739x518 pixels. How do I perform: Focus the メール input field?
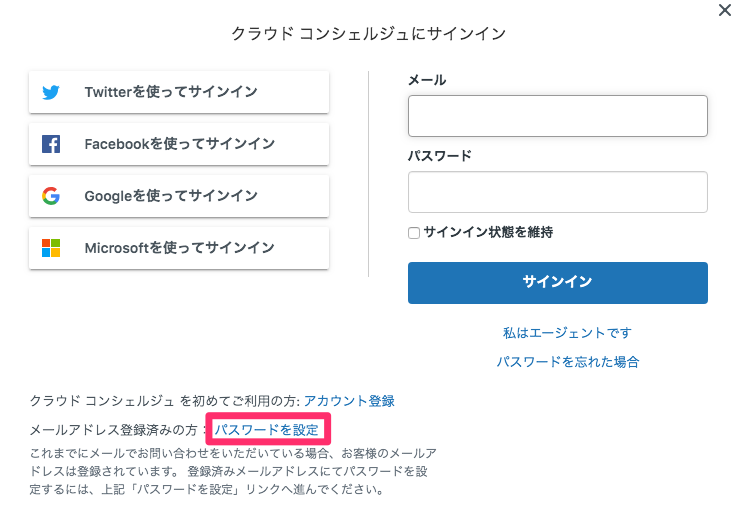(x=558, y=116)
